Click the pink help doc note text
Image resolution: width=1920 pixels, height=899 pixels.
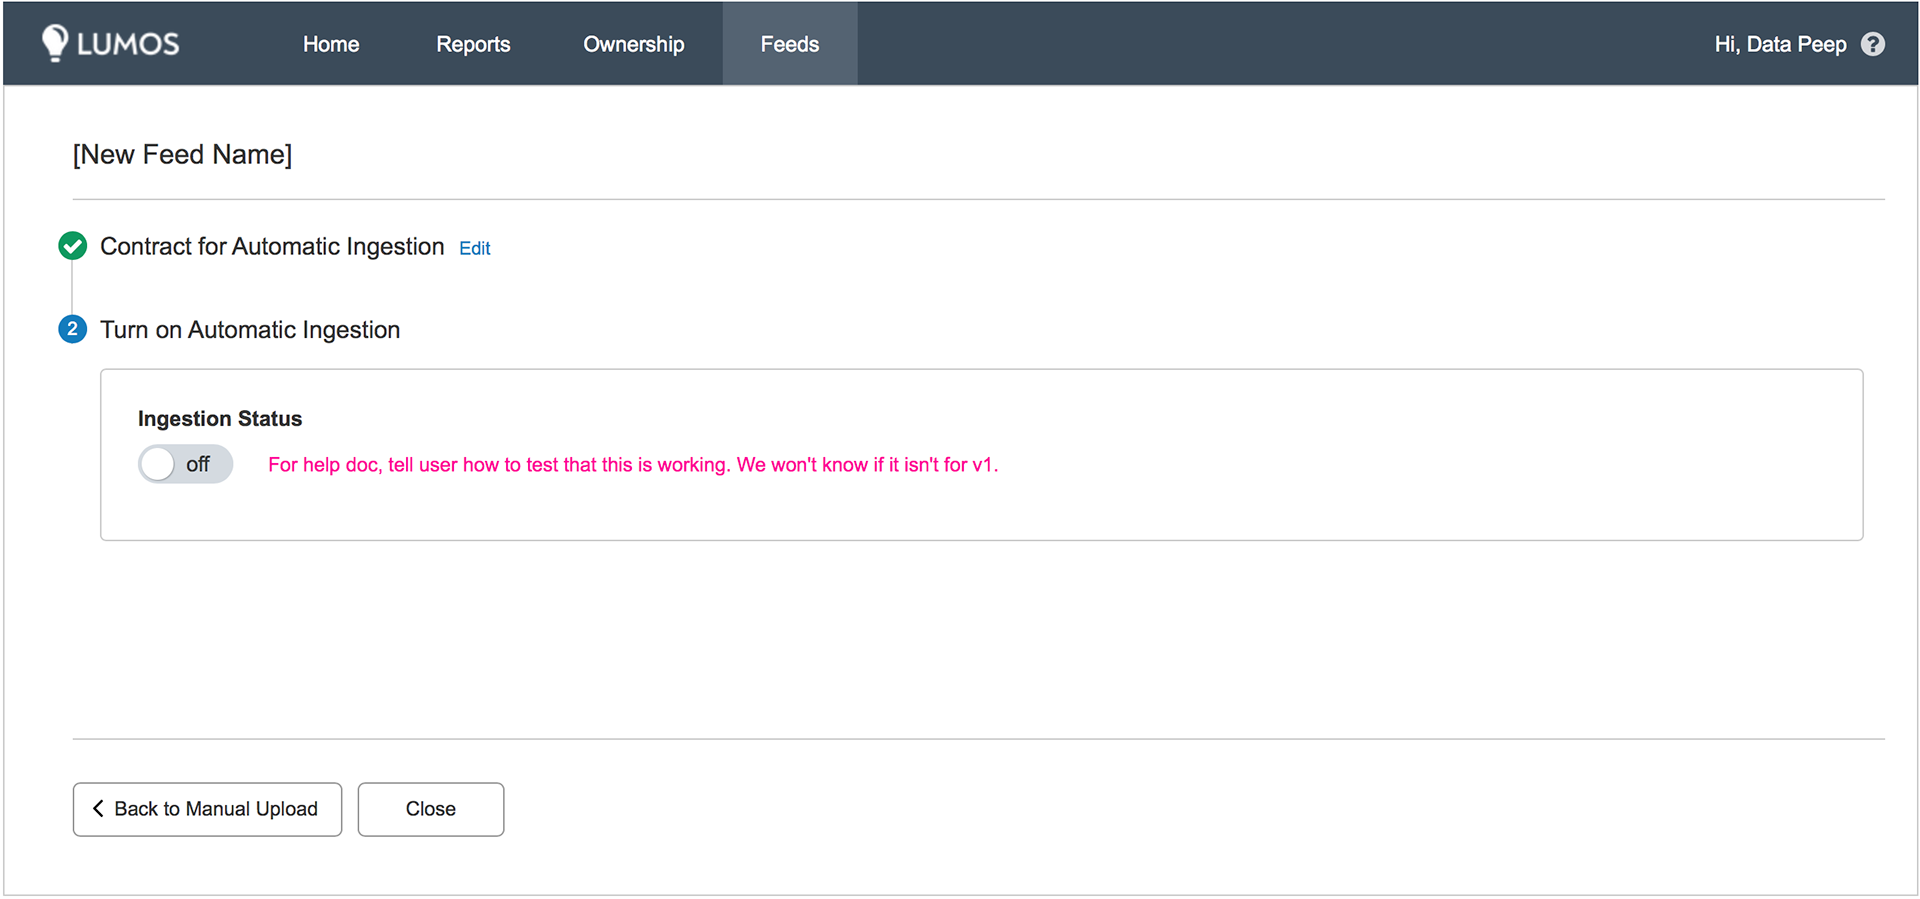pos(633,465)
